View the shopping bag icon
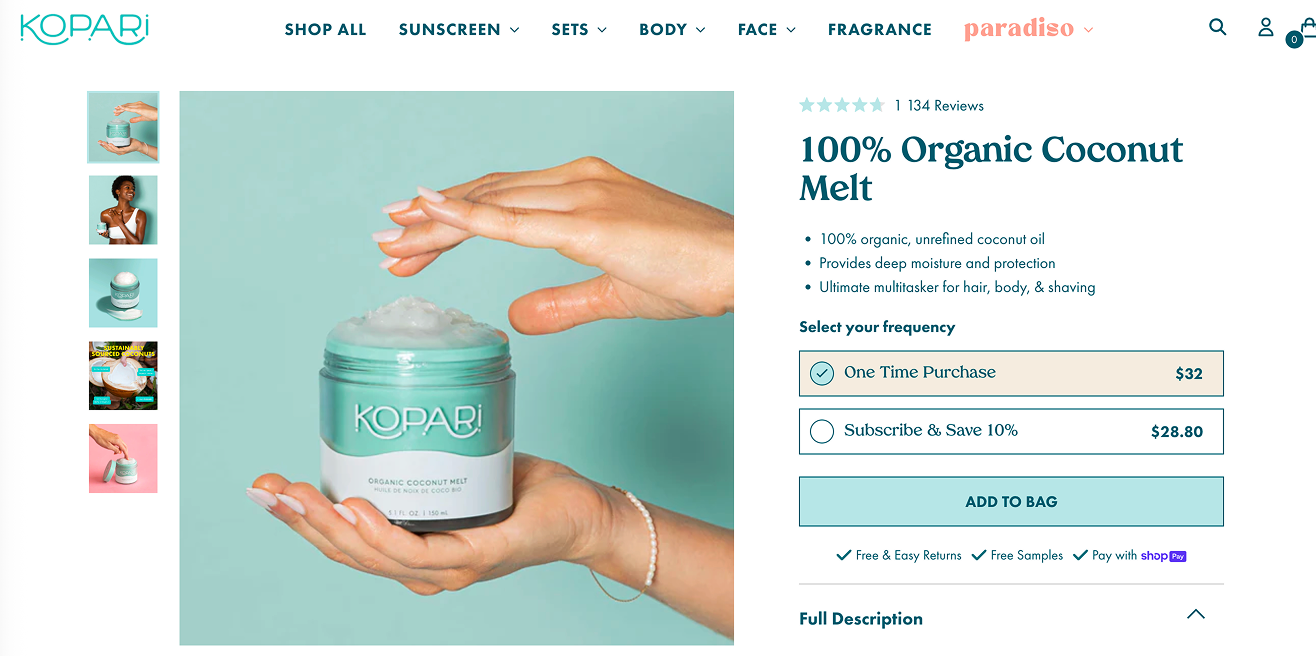This screenshot has width=1316, height=656. [x=1306, y=28]
